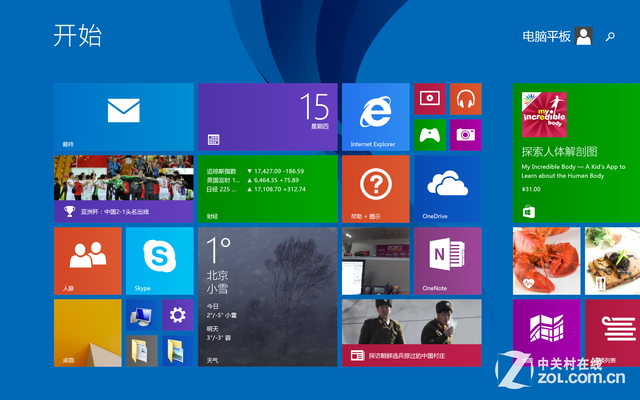Open the Sports news tile with trophy
Image resolution: width=640 pixels, height=400 pixels.
pyautogui.click(x=123, y=189)
